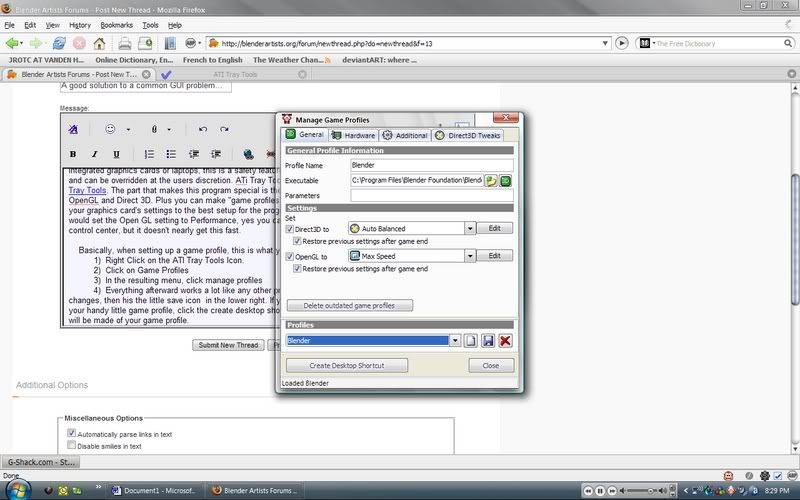Create a new profile with blank page icon
Viewport: 800px width, 500px height.
click(471, 341)
